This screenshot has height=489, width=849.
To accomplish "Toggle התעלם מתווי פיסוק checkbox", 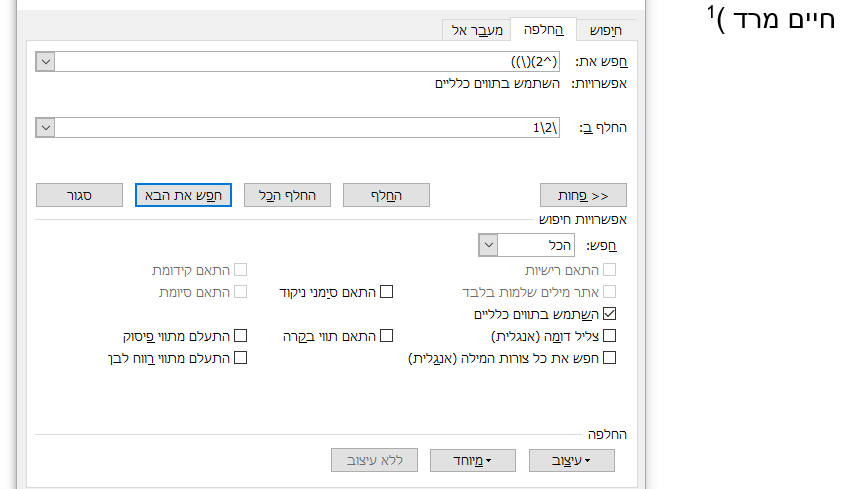I will [x=240, y=336].
